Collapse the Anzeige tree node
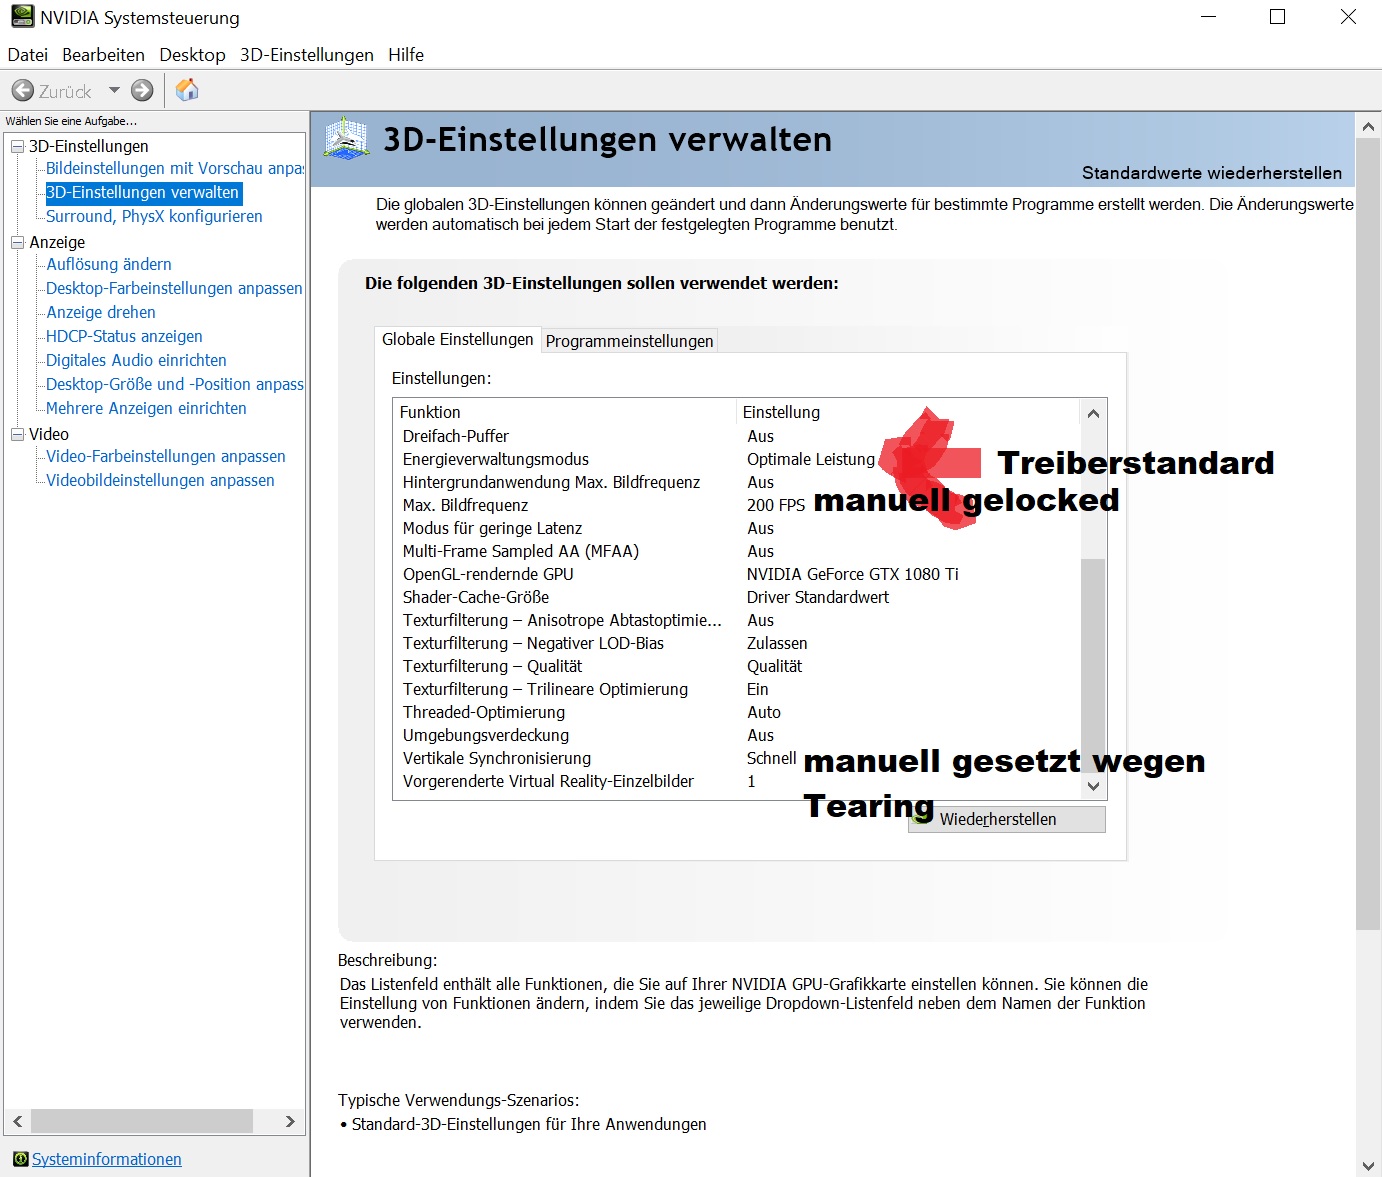This screenshot has width=1382, height=1177. (x=17, y=243)
